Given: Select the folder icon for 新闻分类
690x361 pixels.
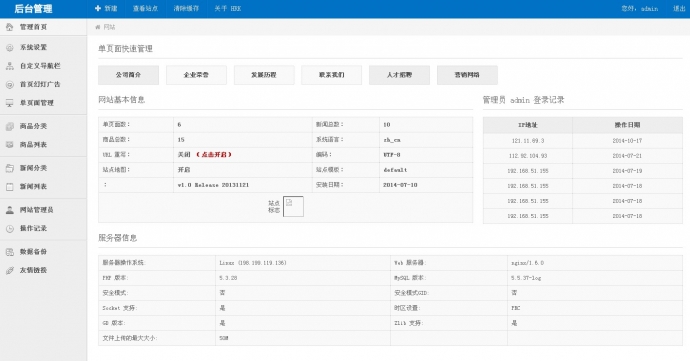Looking at the screenshot, I should pyautogui.click(x=10, y=168).
